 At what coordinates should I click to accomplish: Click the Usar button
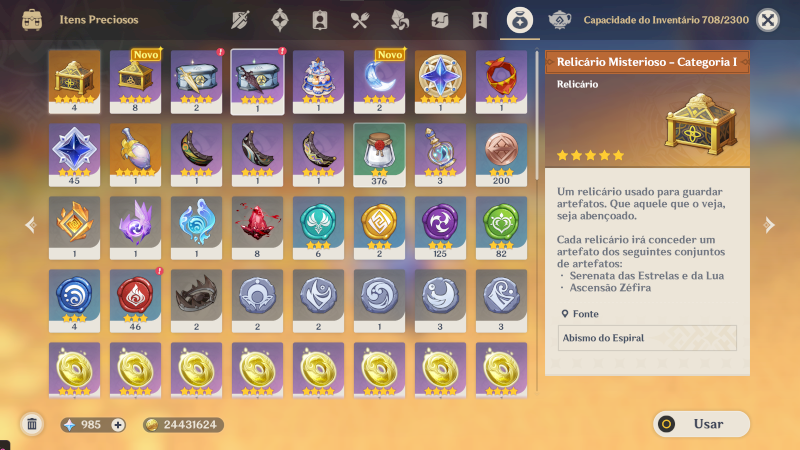click(x=702, y=424)
